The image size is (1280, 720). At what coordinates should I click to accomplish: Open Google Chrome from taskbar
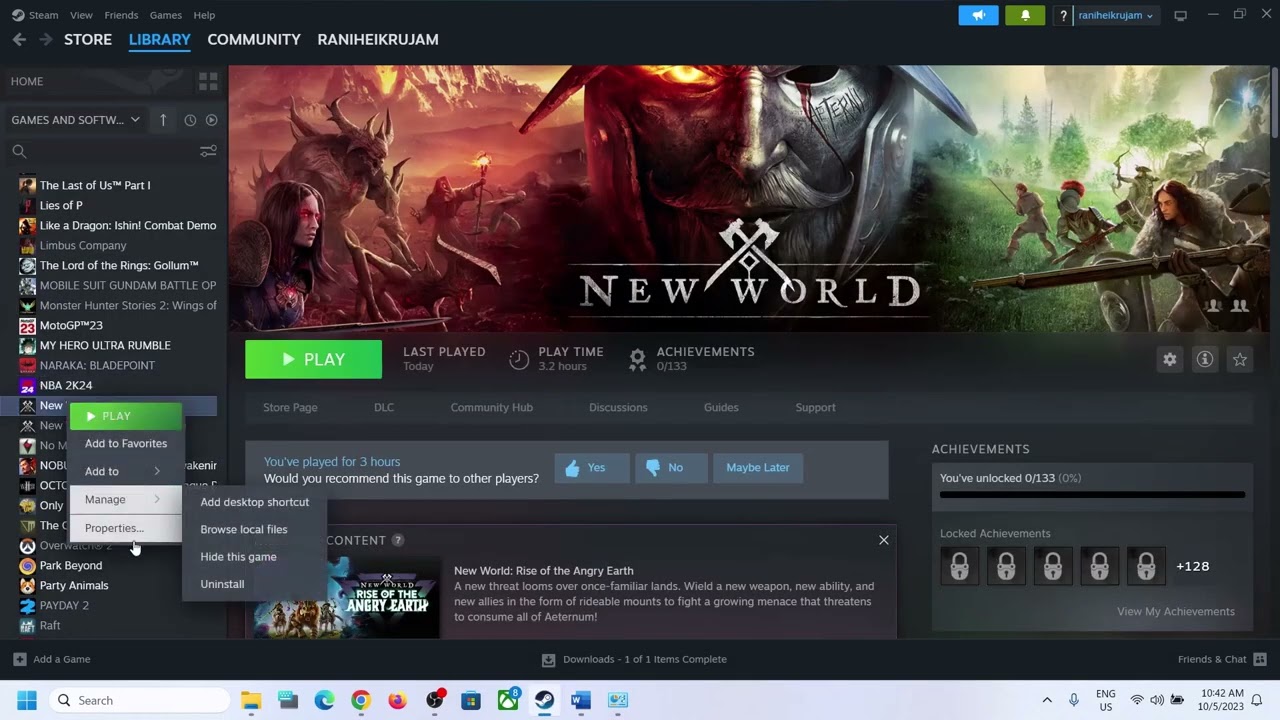click(x=361, y=700)
